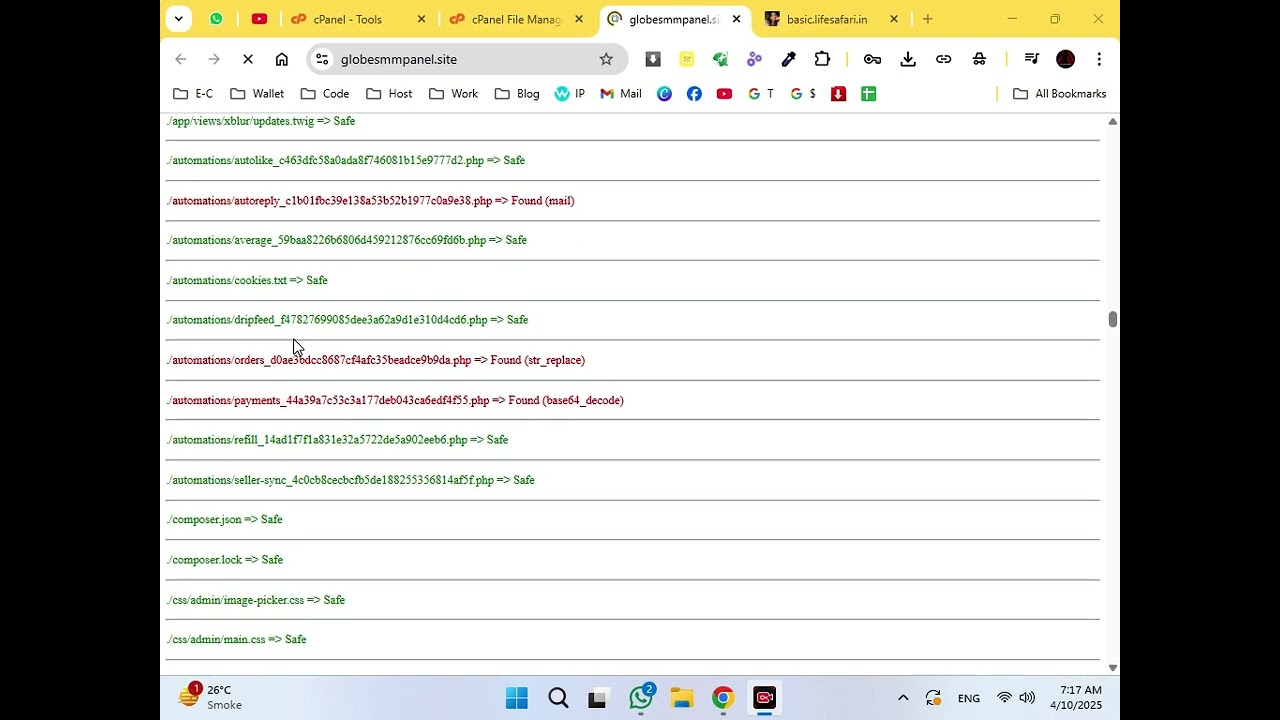
Task: Click the autoreply Found (mail) result line
Action: click(370, 201)
